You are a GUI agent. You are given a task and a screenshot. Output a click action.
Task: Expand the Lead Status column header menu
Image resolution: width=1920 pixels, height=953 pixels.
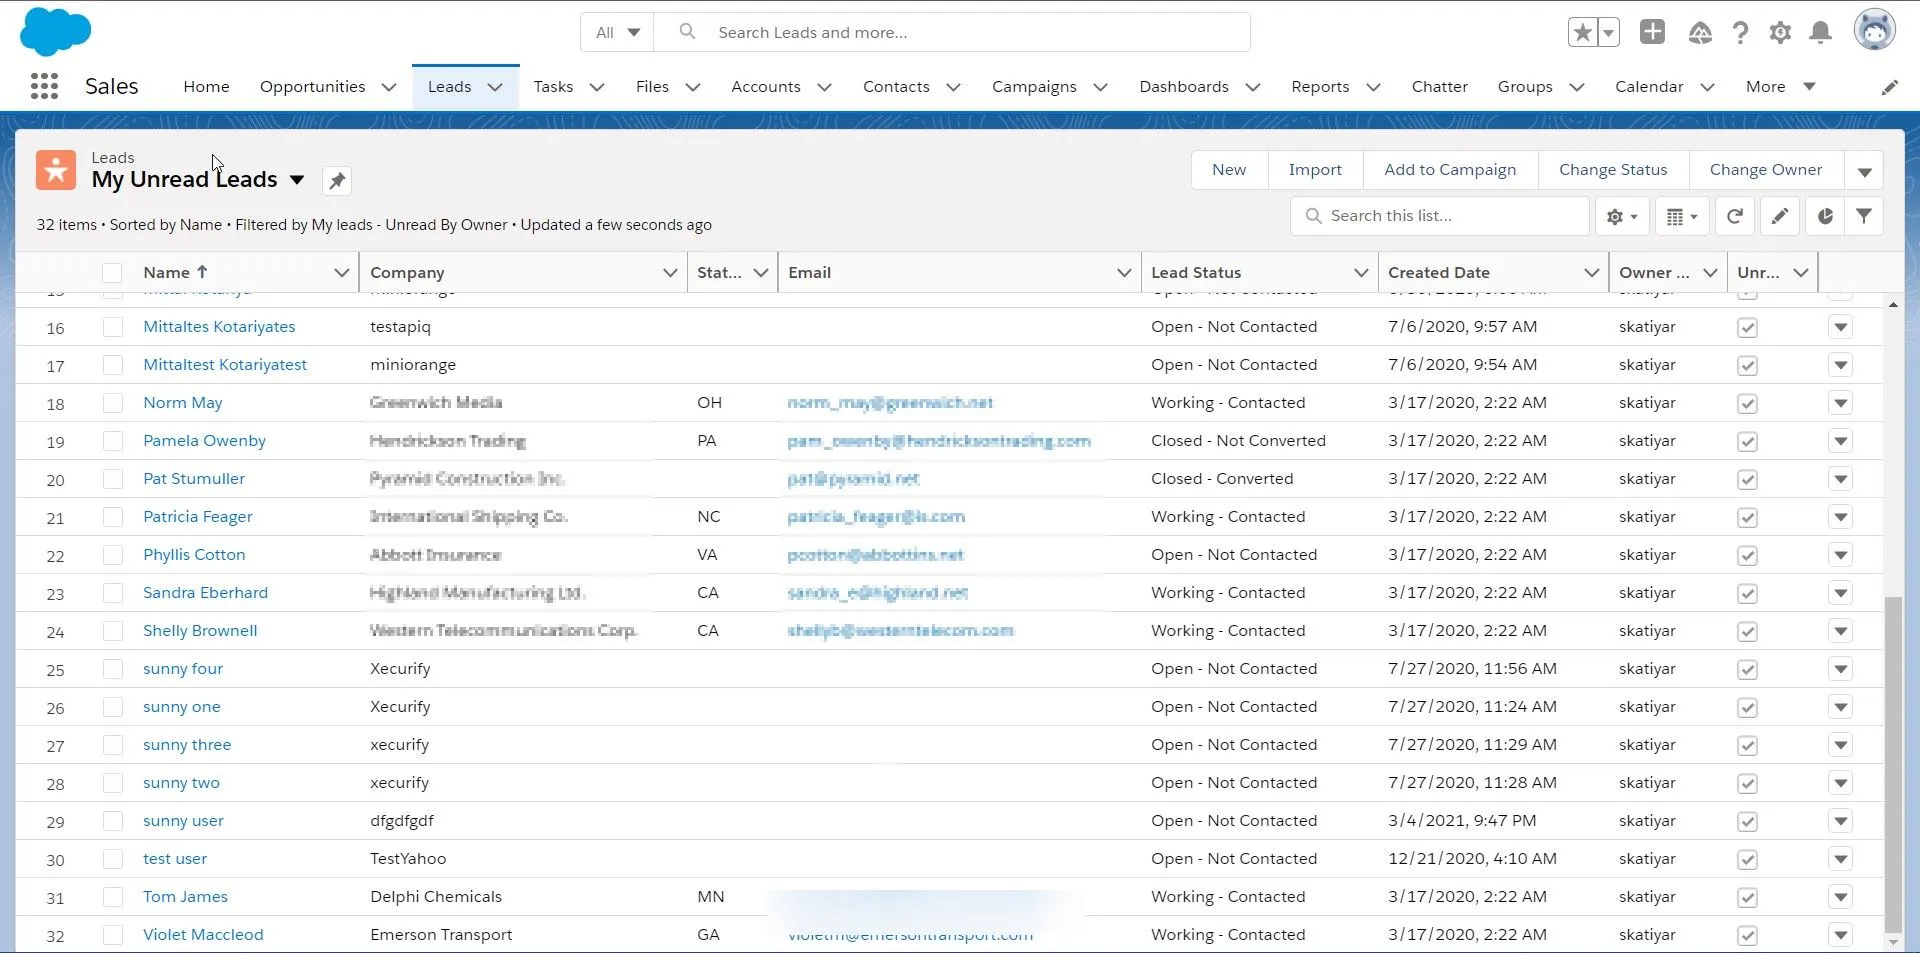[1360, 272]
